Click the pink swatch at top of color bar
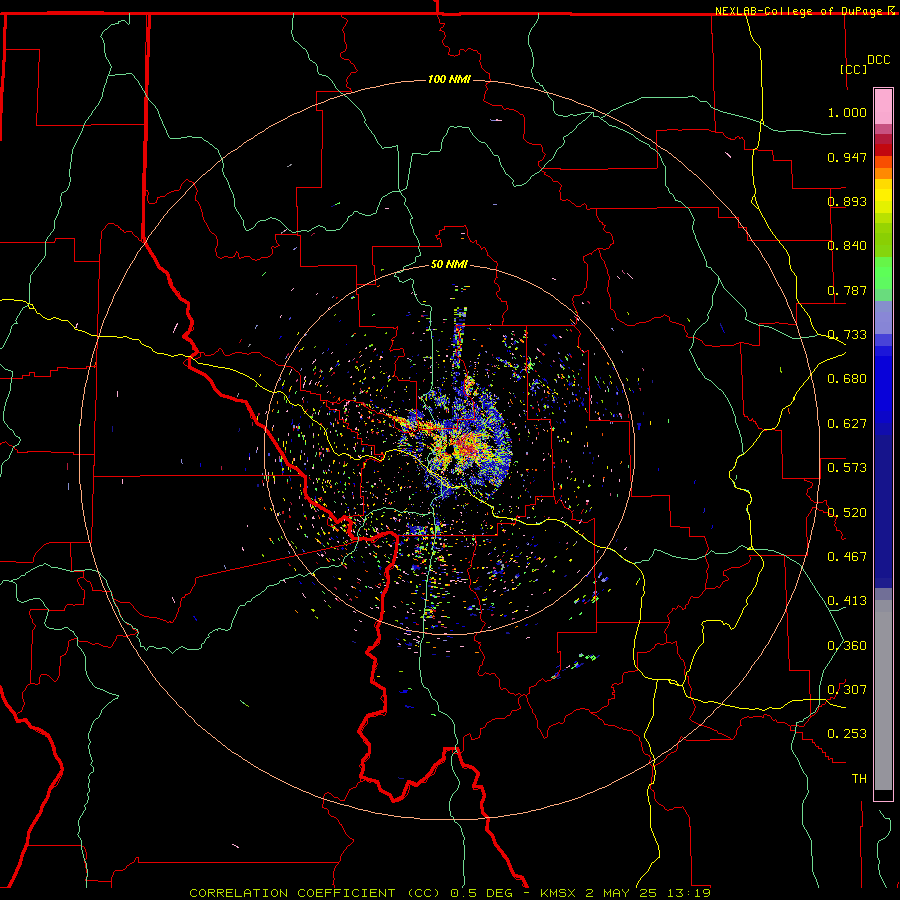The width and height of the screenshot is (900, 900). click(x=883, y=106)
